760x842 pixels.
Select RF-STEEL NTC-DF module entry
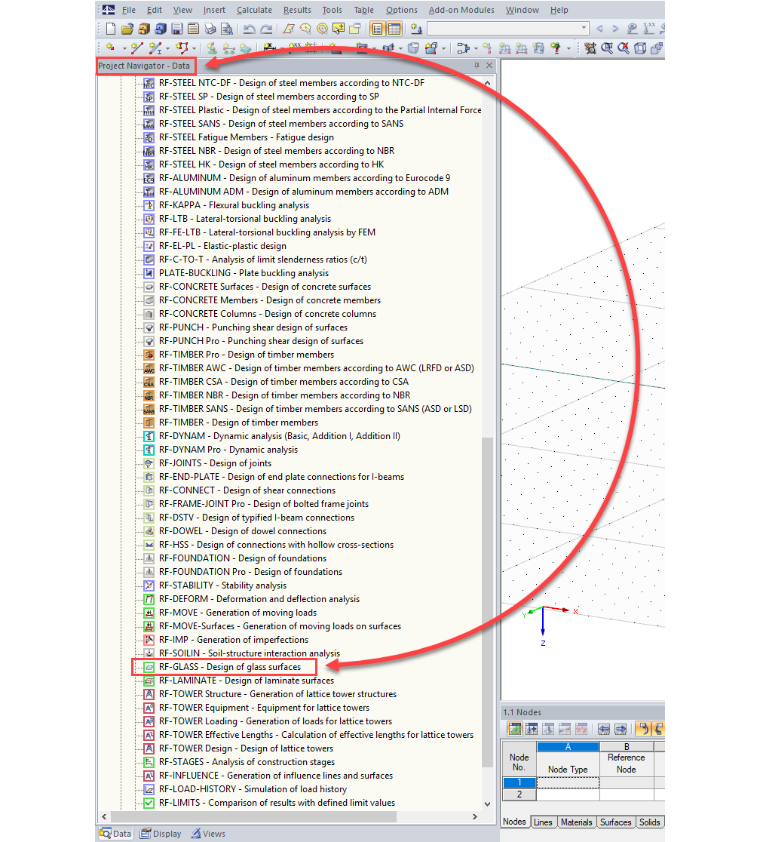point(292,83)
